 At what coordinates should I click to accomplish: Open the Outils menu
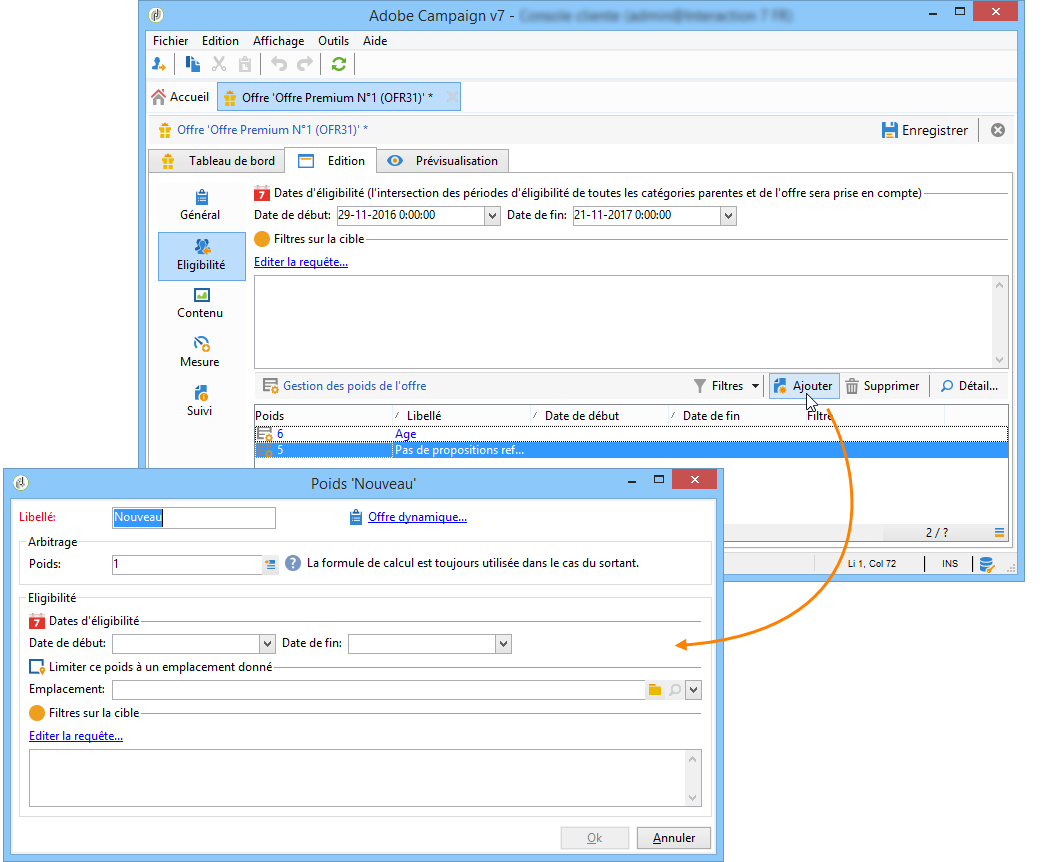coord(334,41)
